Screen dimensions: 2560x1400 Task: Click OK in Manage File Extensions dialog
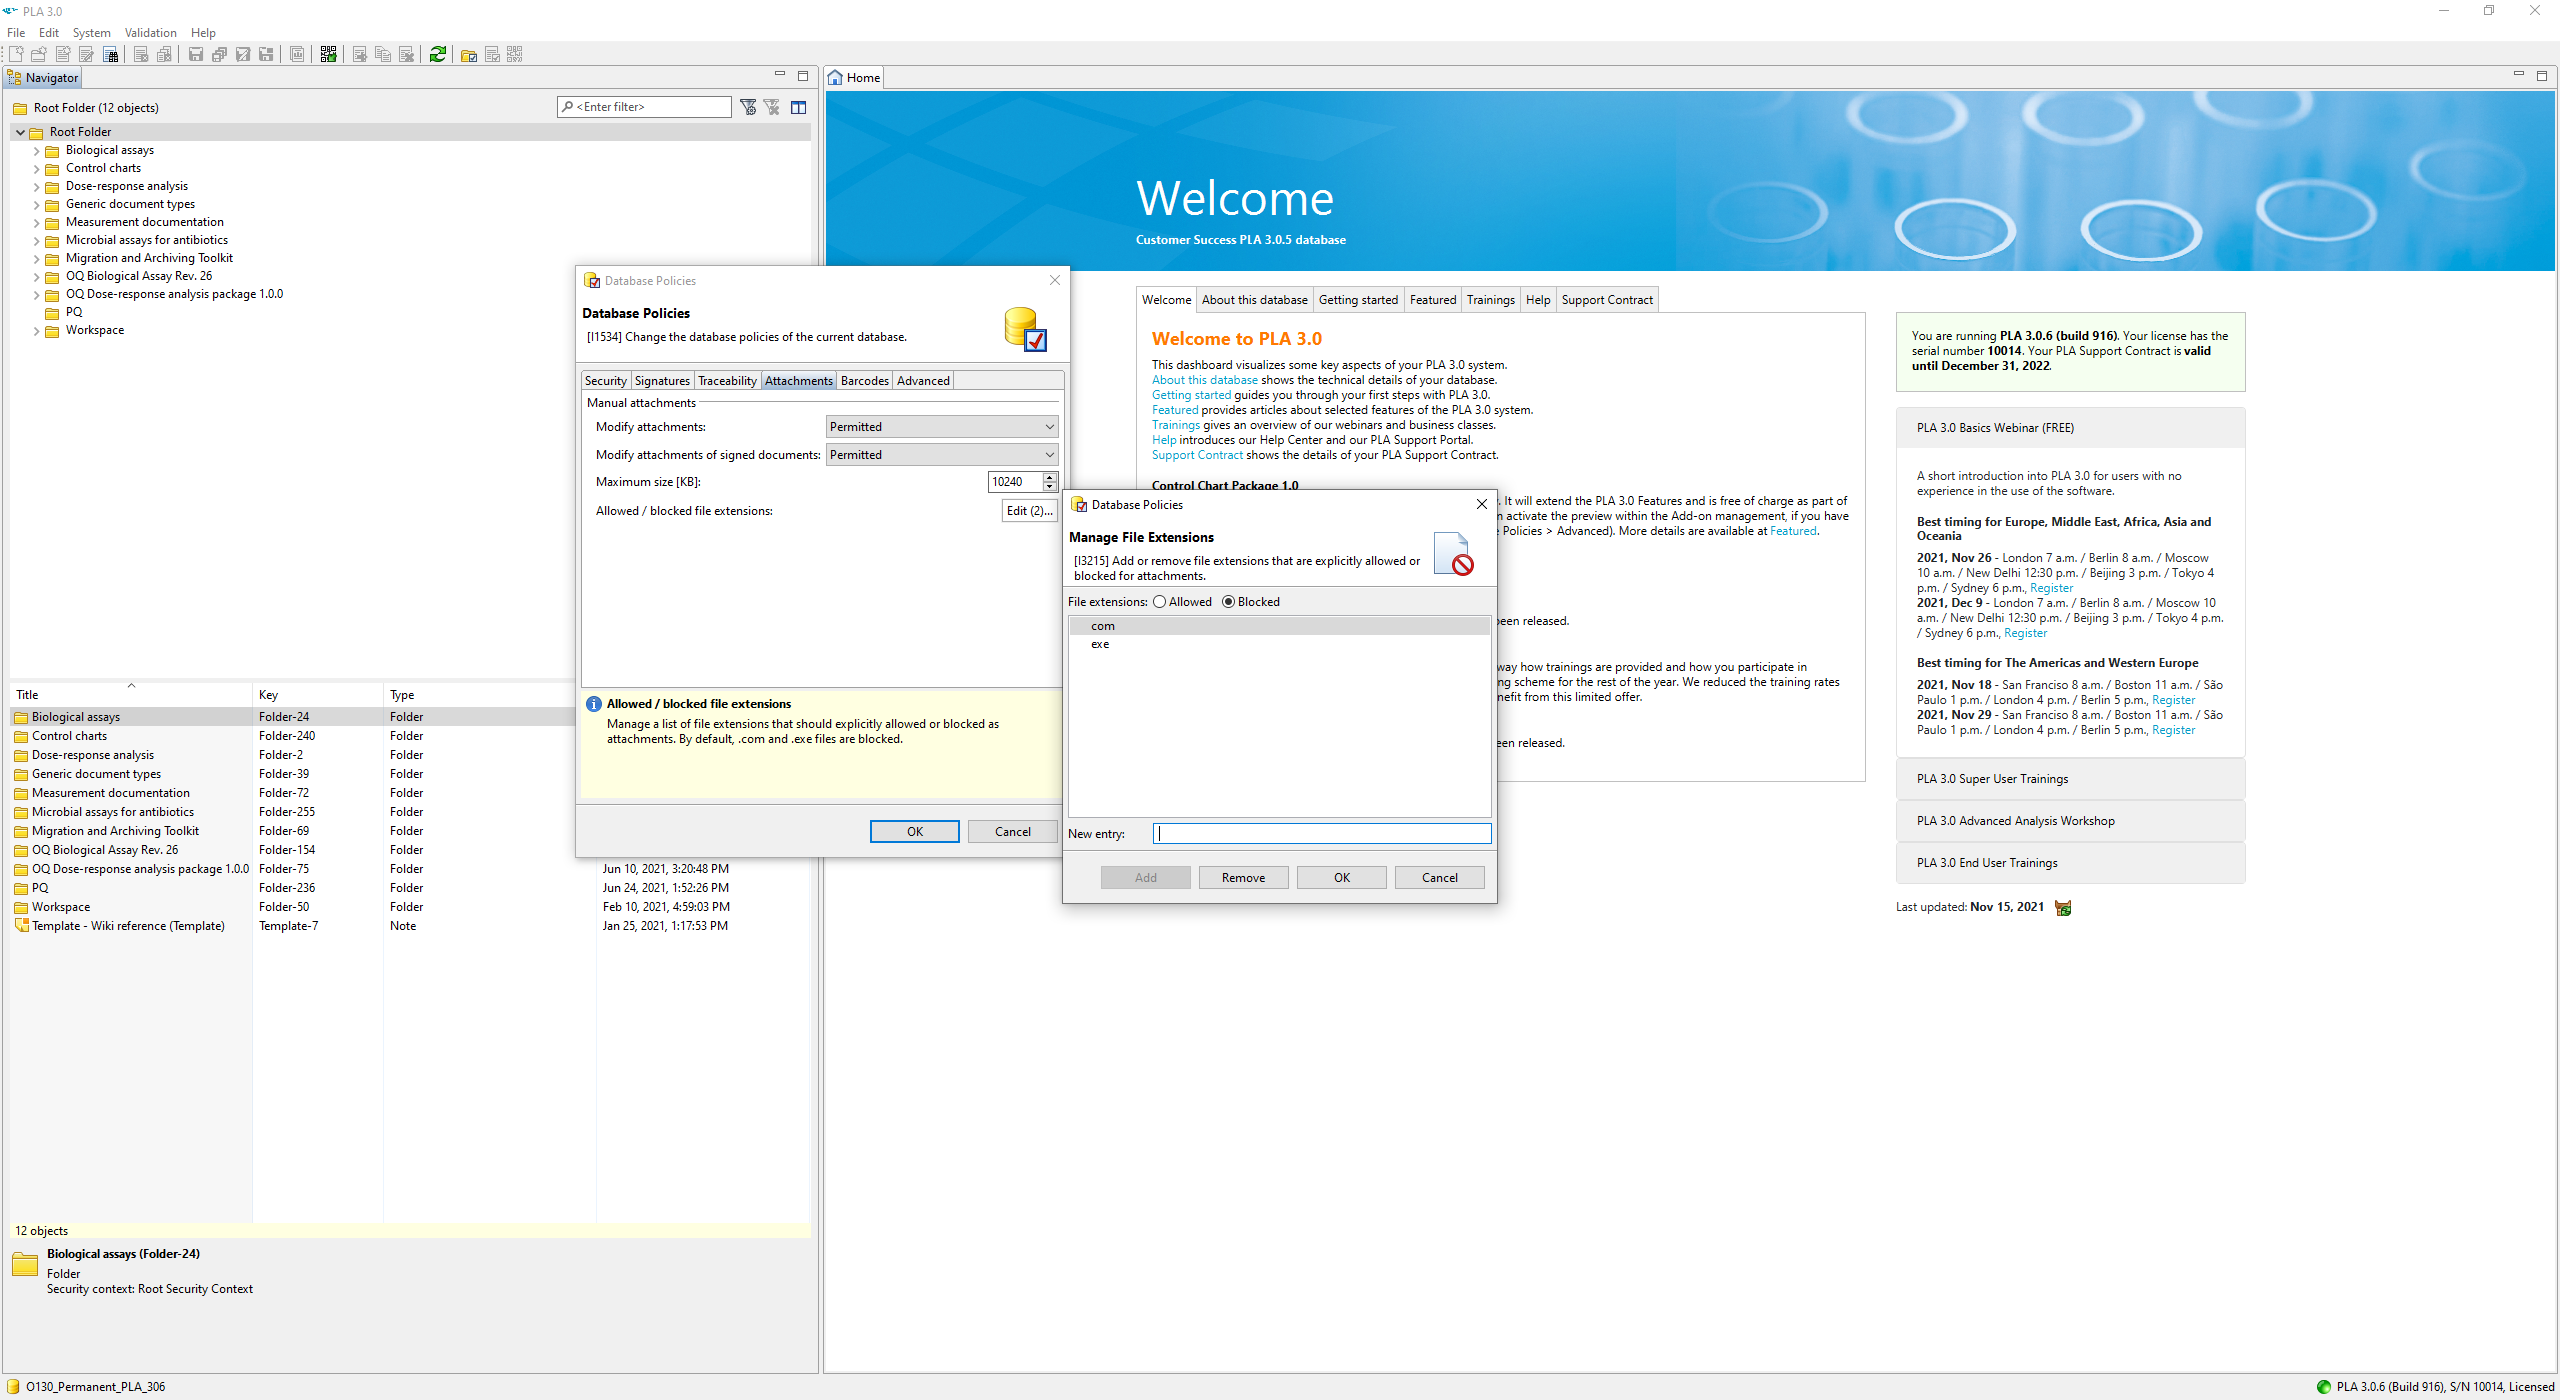click(1341, 877)
